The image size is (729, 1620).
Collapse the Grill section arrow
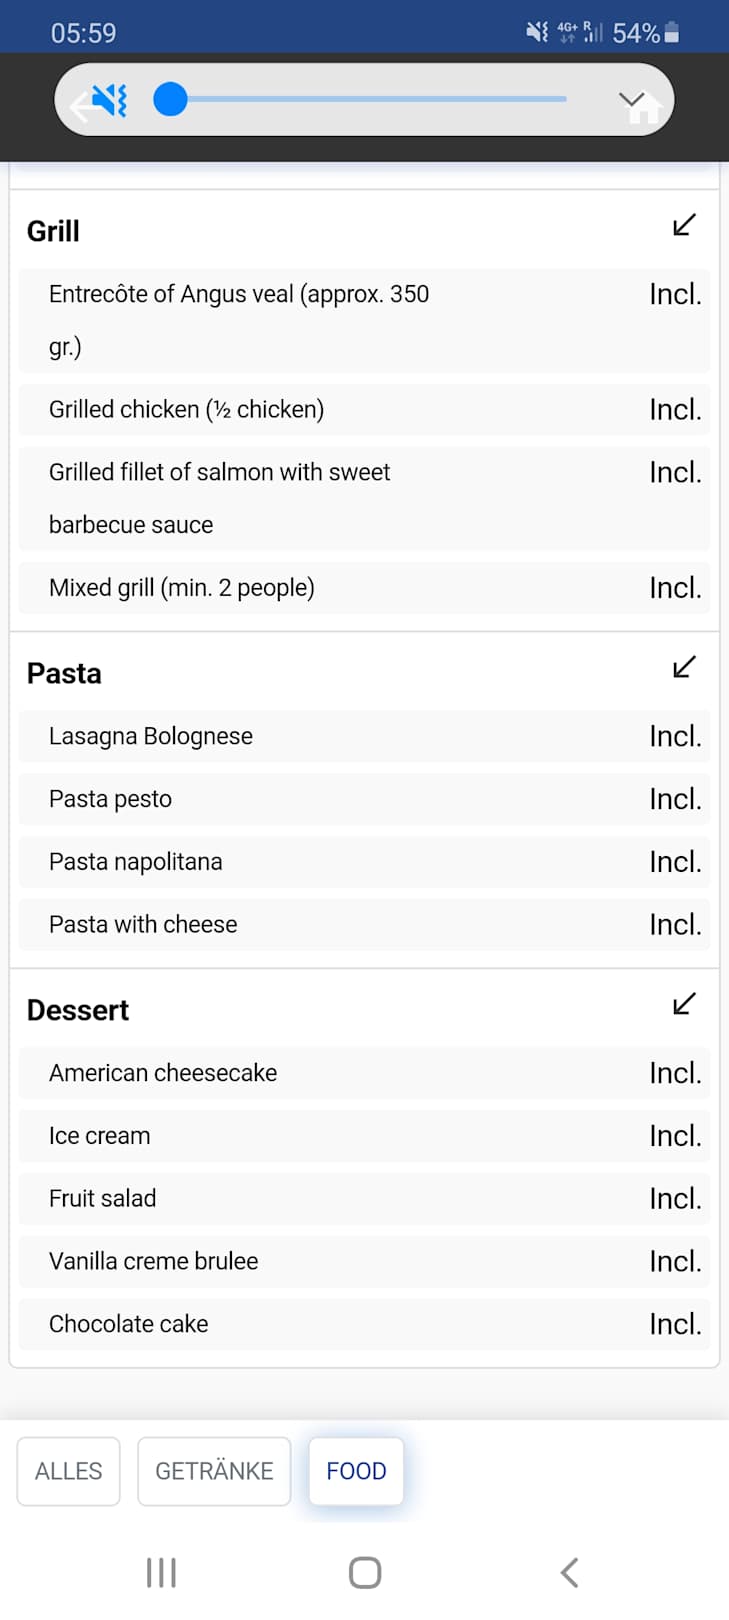click(684, 225)
